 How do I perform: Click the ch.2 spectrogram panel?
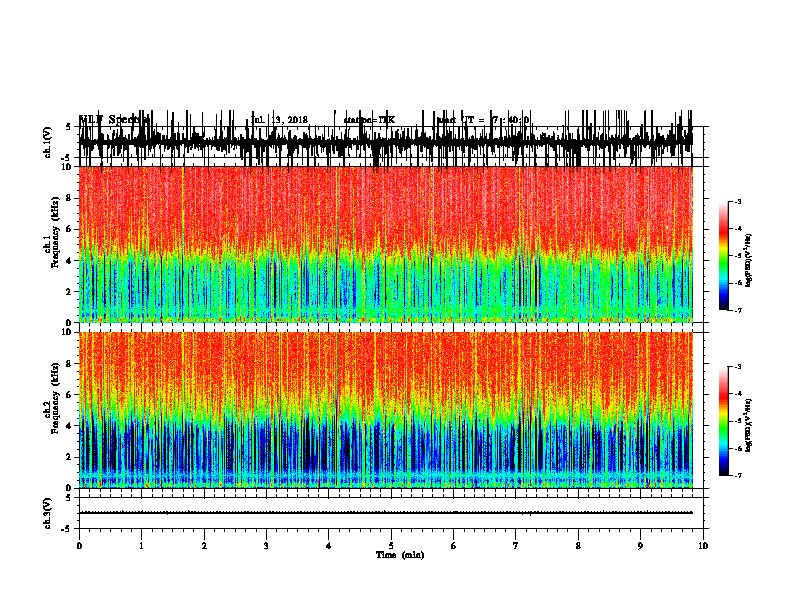(x=386, y=410)
